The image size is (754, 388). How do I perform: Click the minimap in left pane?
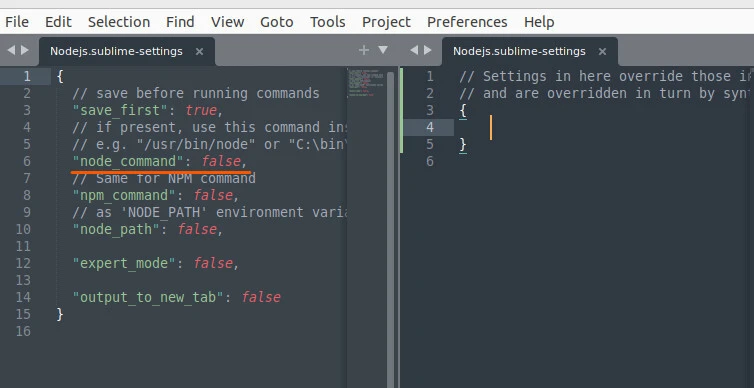click(365, 84)
